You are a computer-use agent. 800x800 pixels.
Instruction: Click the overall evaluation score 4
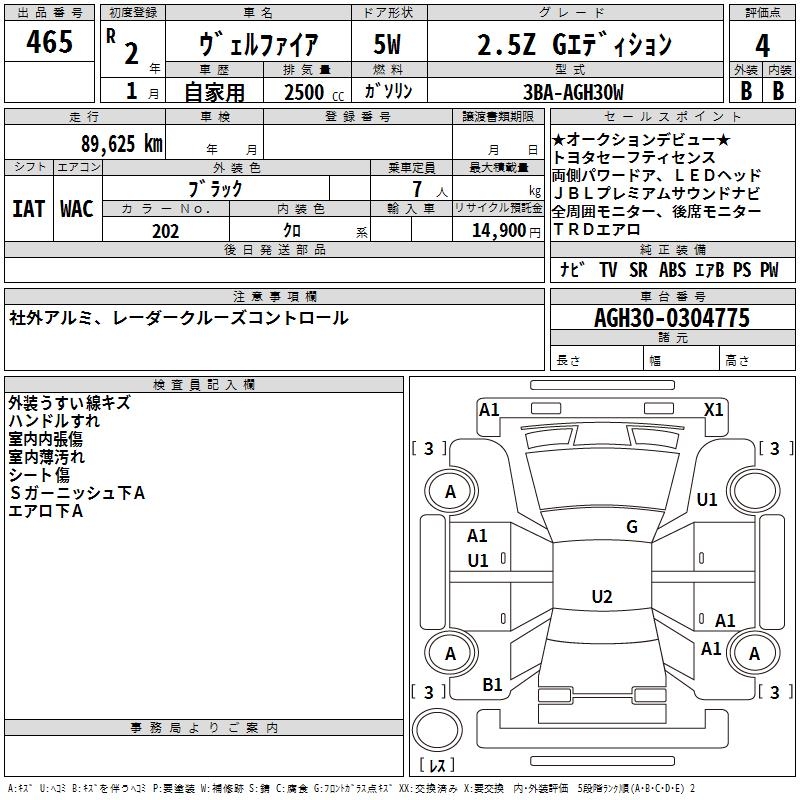pos(762,46)
